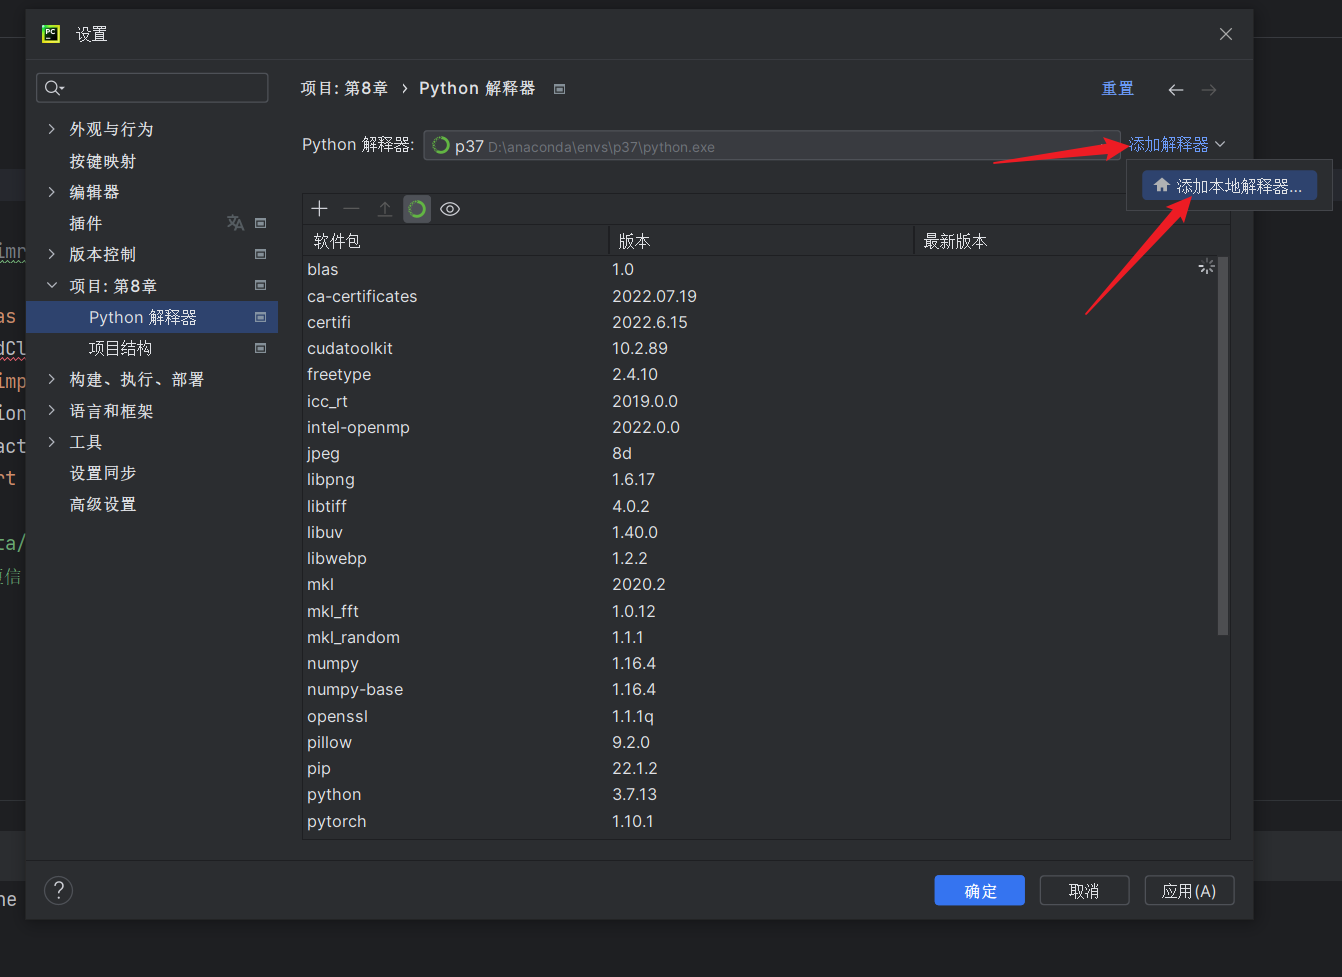Click the 重置 link

[1117, 89]
